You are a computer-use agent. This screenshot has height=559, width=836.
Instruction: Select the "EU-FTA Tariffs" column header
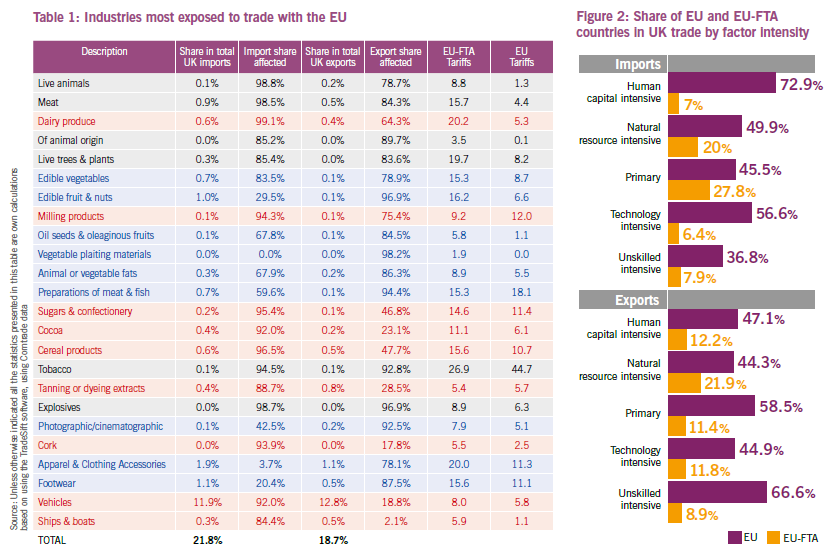458,56
